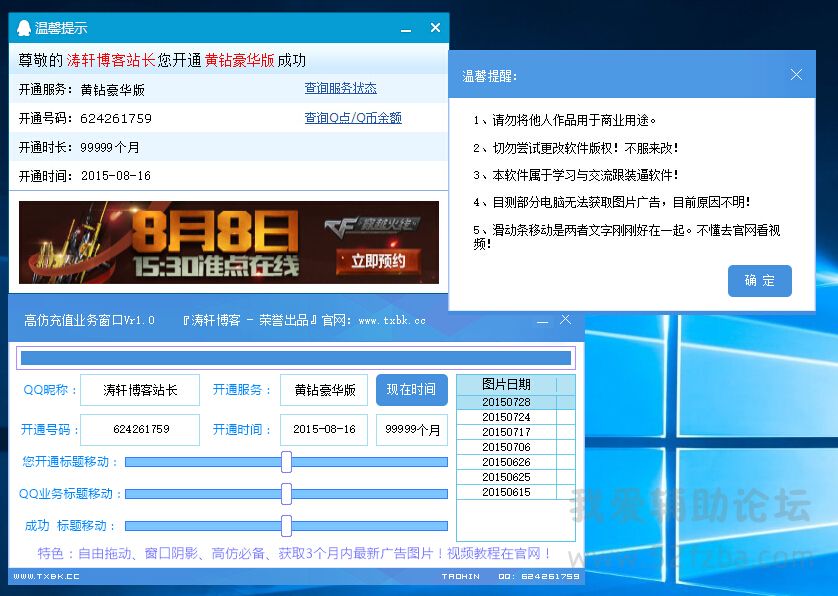
Task: Click the QQ昵称 input field
Action: click(140, 390)
